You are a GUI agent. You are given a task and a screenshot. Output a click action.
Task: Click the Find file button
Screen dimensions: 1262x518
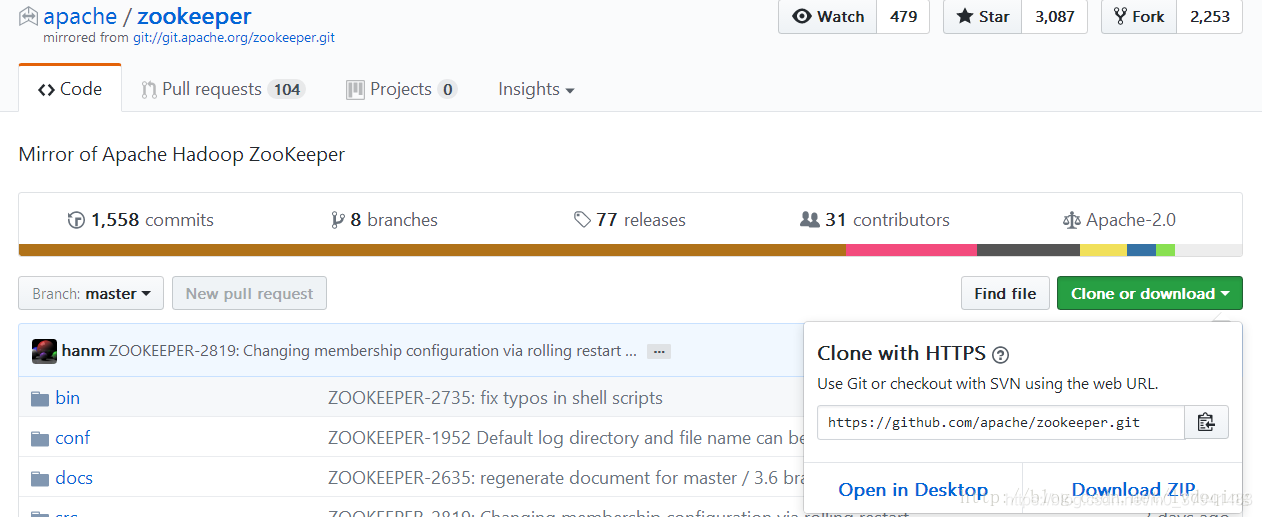tap(1005, 293)
